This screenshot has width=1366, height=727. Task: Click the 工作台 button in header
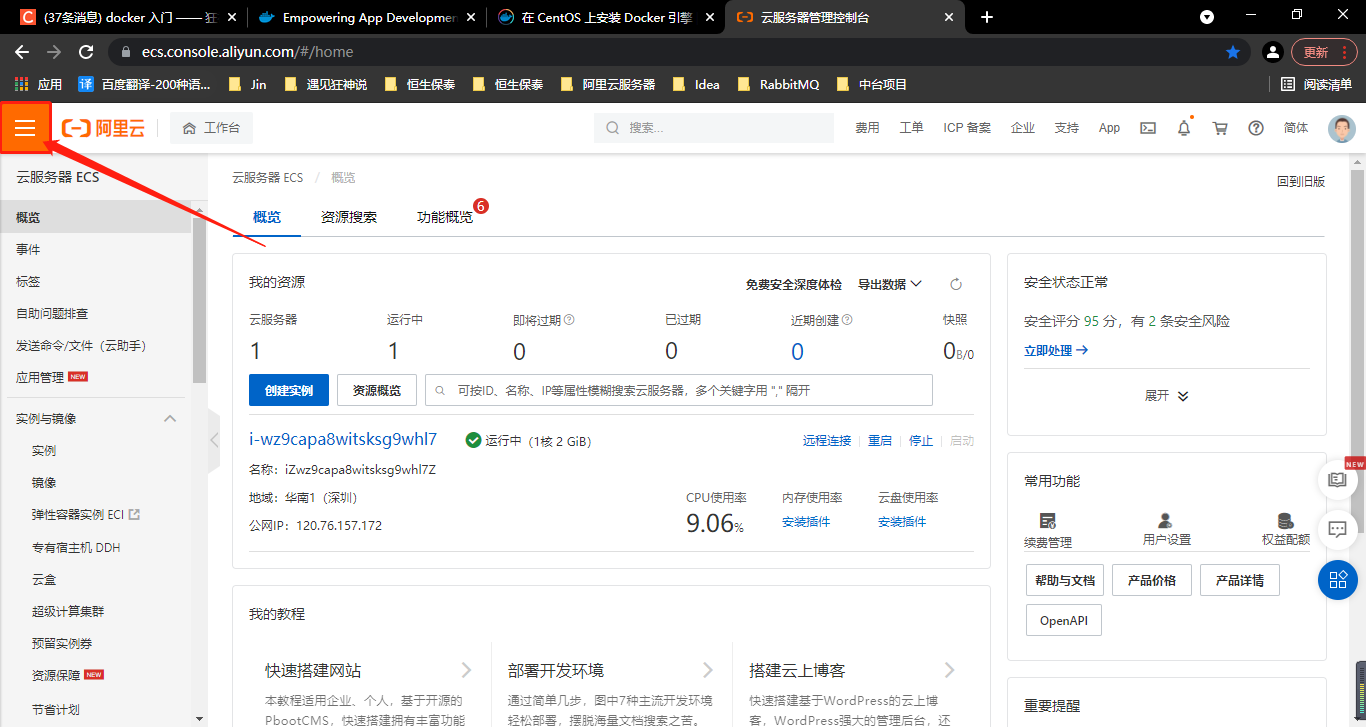(211, 128)
